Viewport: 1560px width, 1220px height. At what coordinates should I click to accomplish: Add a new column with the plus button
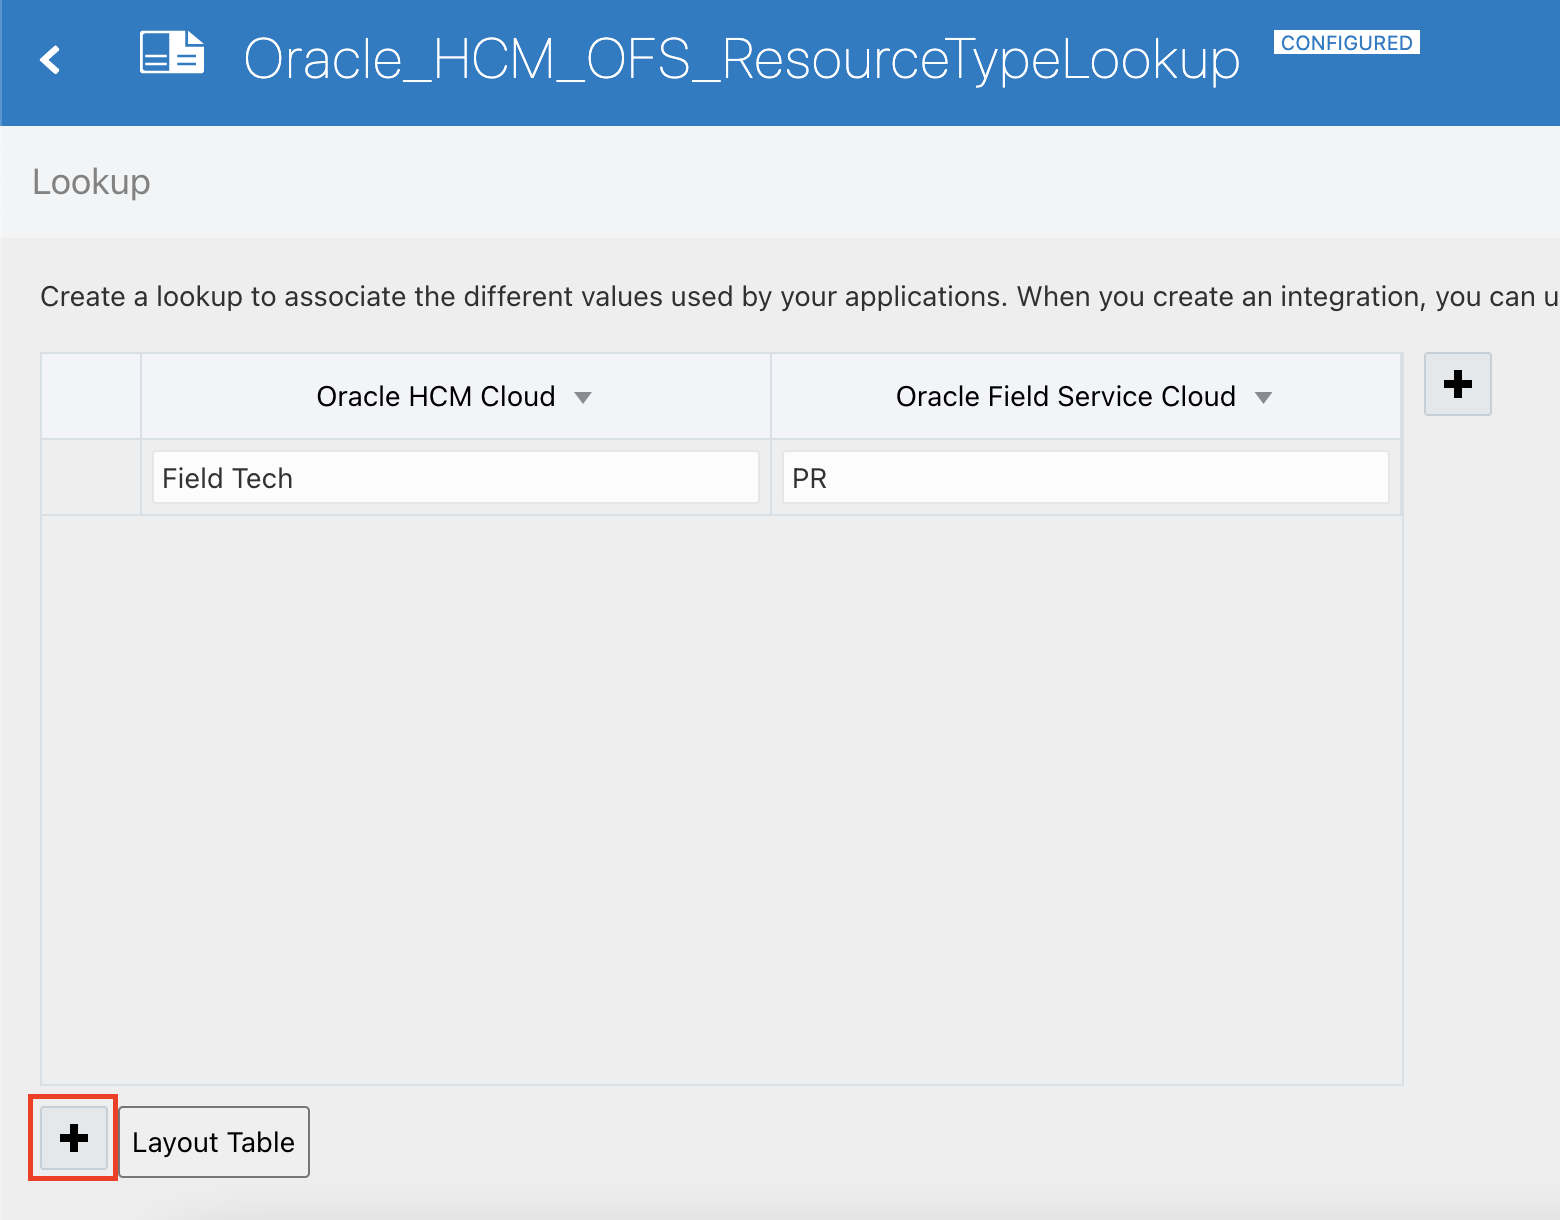click(1457, 384)
